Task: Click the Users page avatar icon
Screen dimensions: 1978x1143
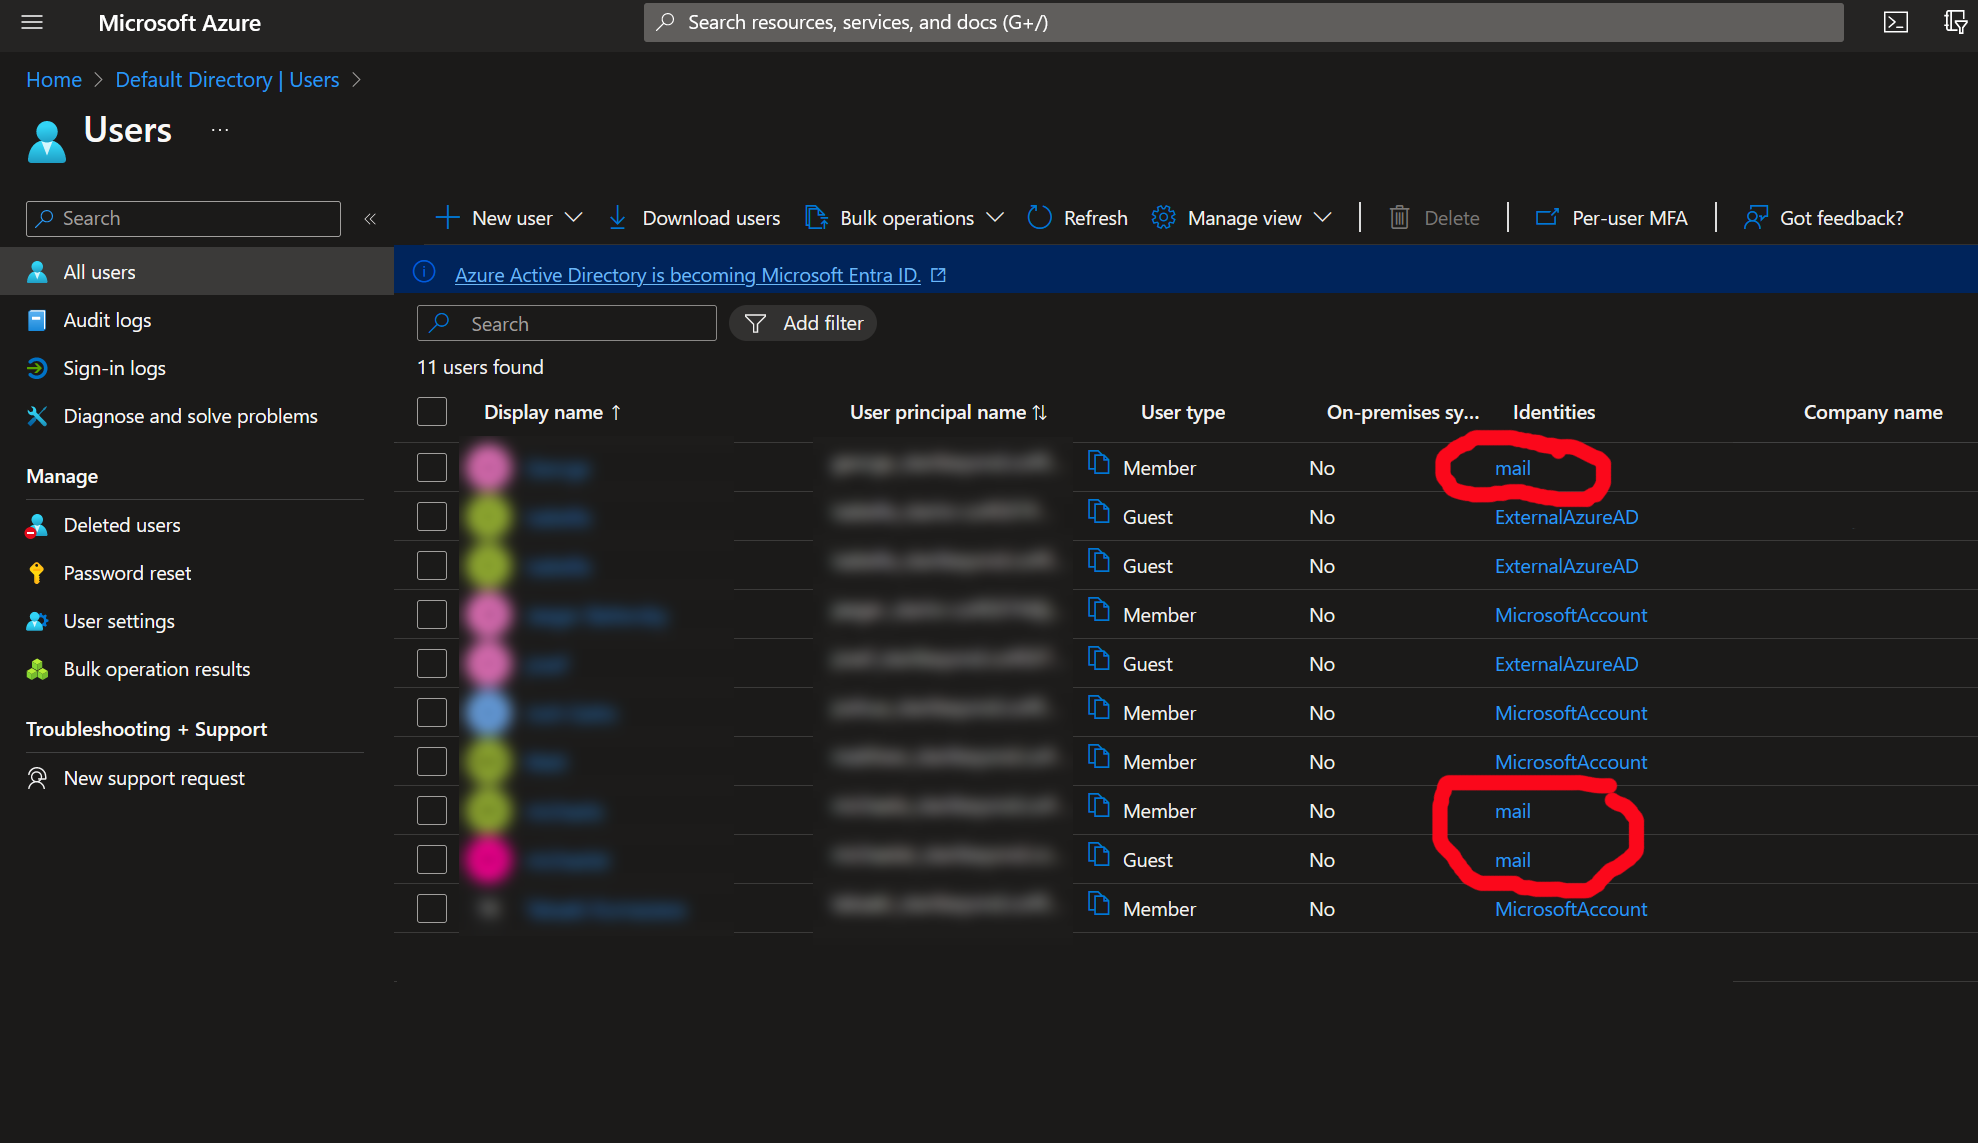Action: click(46, 141)
